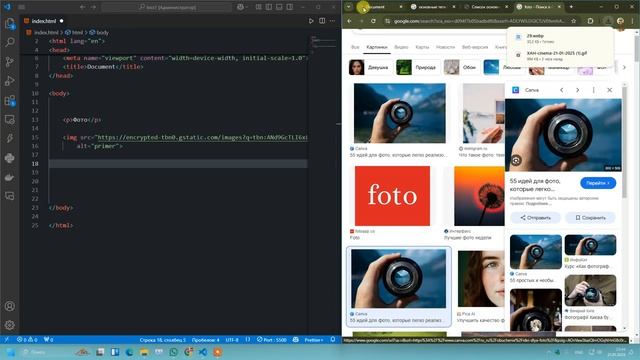Reload the Chrome page
Viewport: 640px width, 360px height.
coord(373,21)
